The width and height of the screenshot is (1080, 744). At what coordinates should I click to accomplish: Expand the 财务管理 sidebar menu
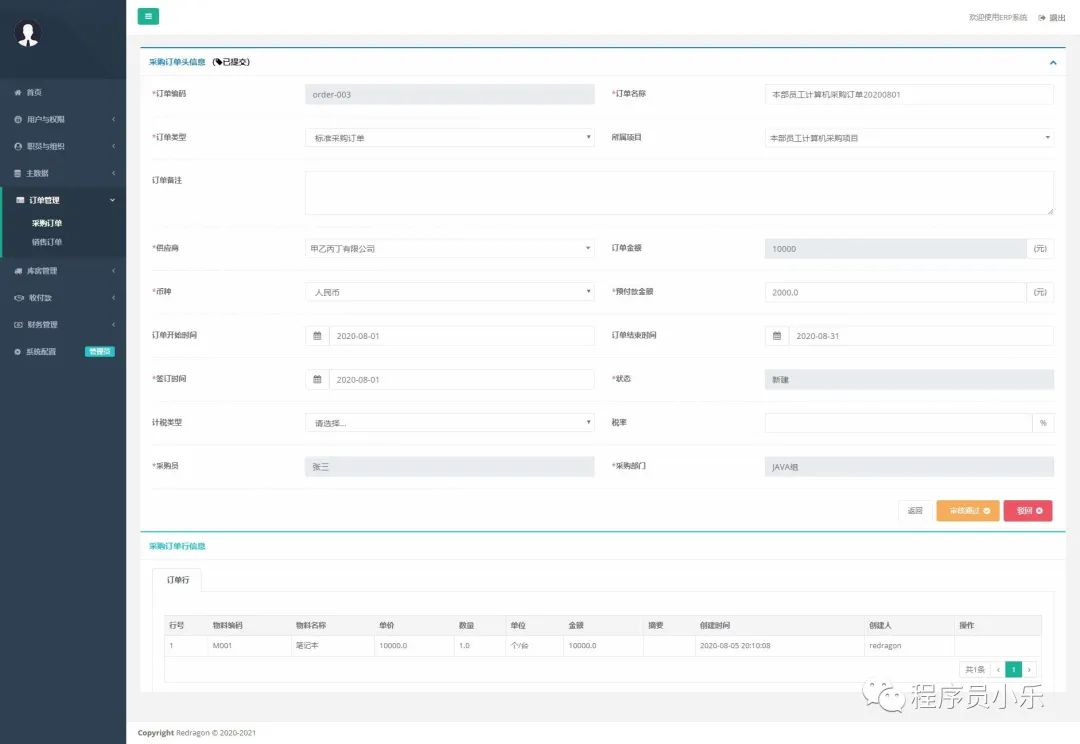coord(63,324)
